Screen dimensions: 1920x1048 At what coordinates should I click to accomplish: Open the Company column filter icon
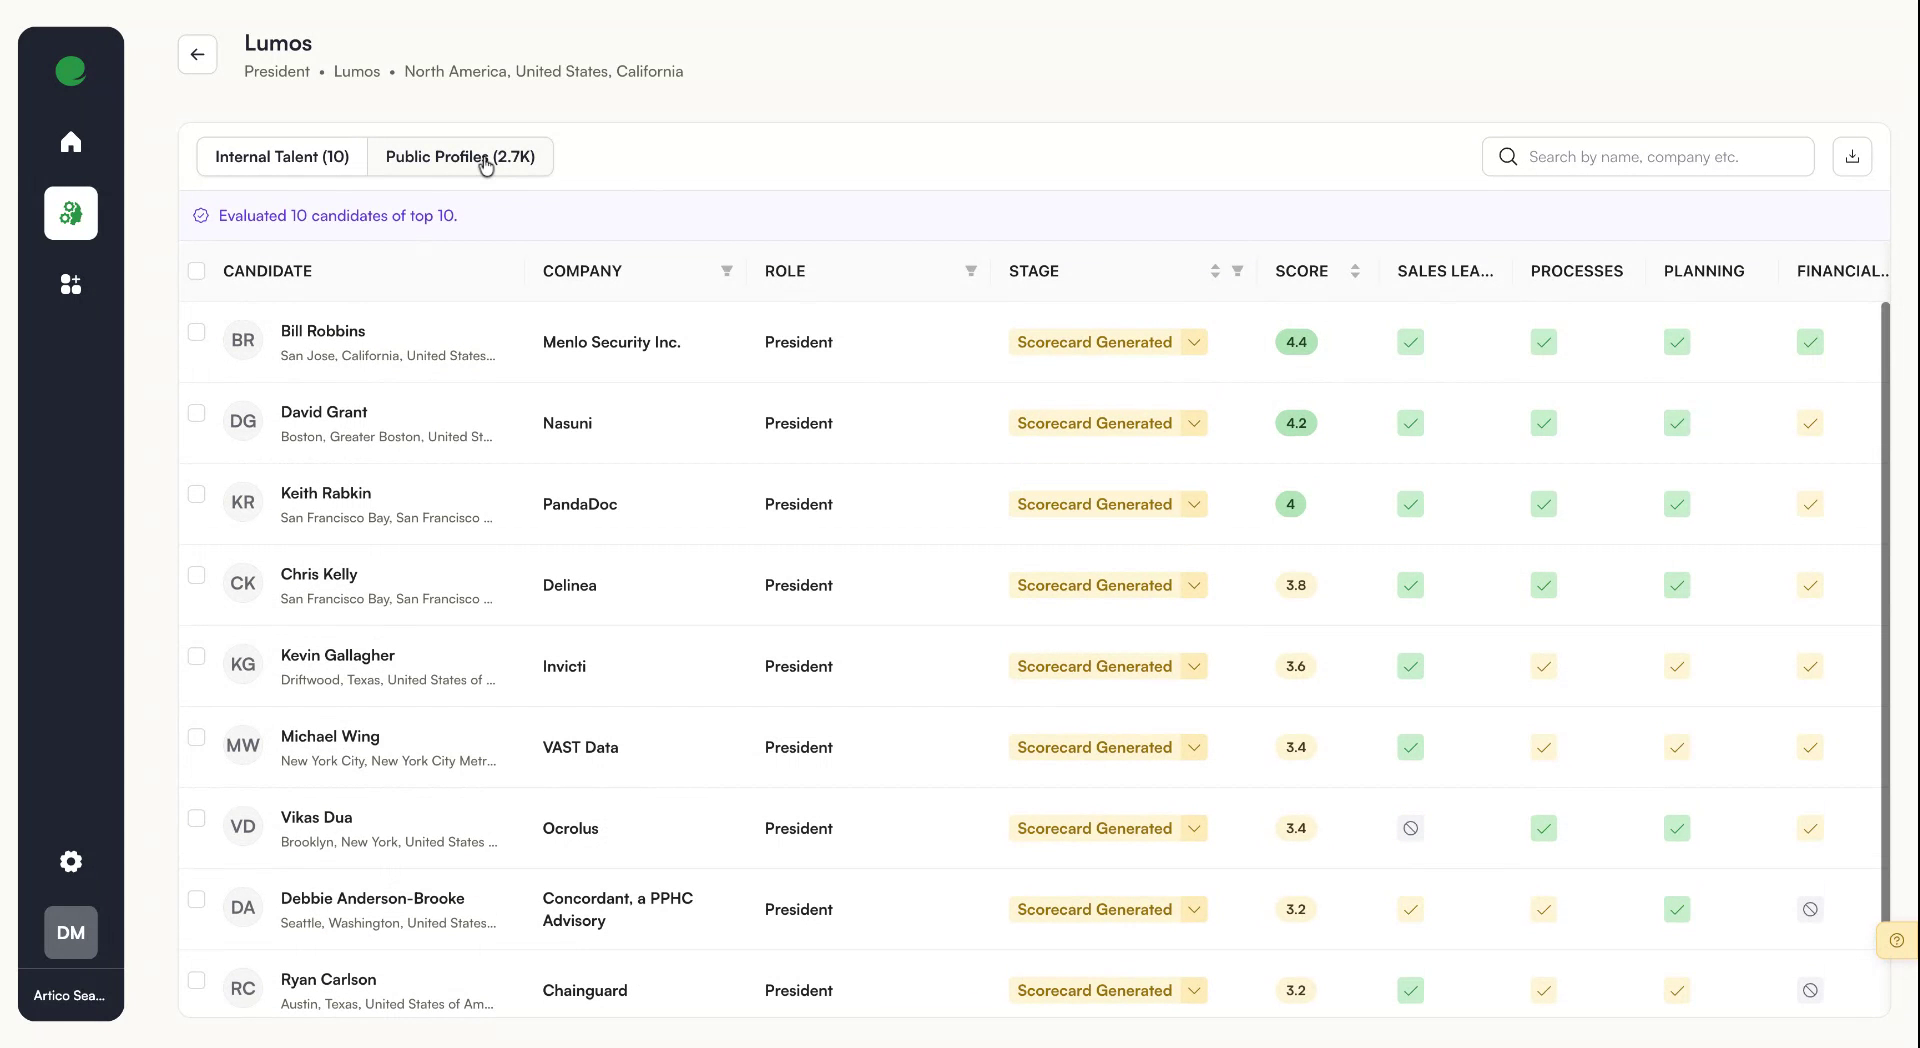[x=727, y=271]
